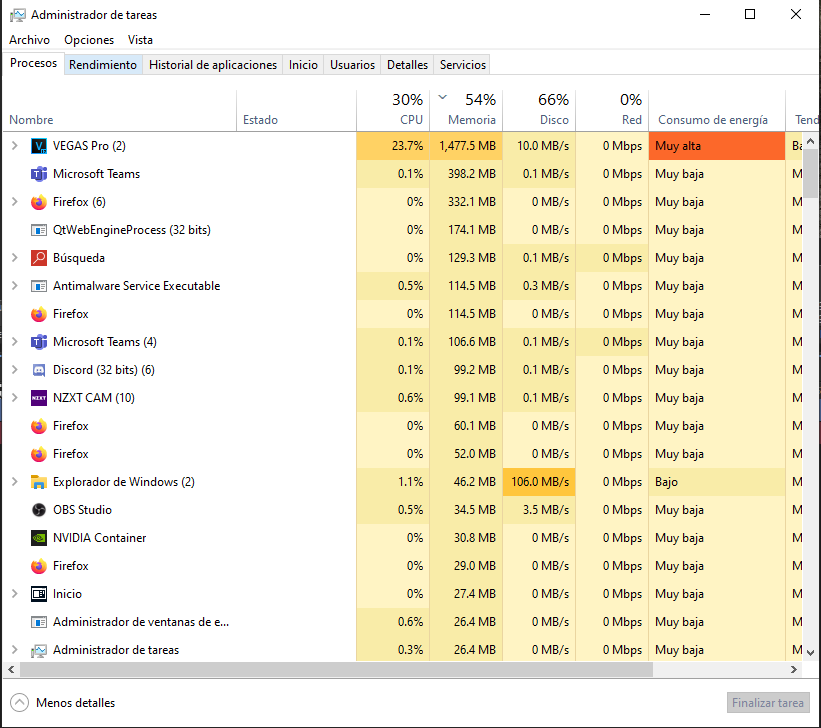
Task: Expand the VEGAS Pro (2) group
Action: [15, 146]
